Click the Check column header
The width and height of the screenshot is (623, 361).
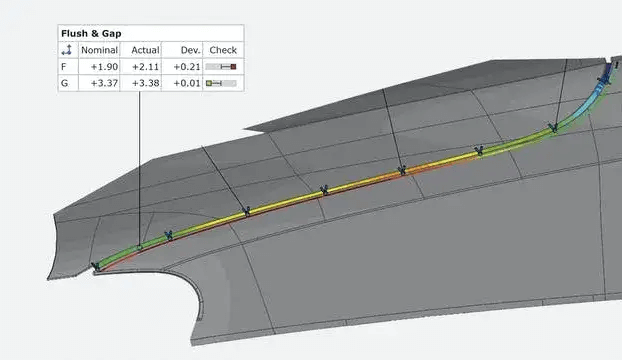coord(223,50)
